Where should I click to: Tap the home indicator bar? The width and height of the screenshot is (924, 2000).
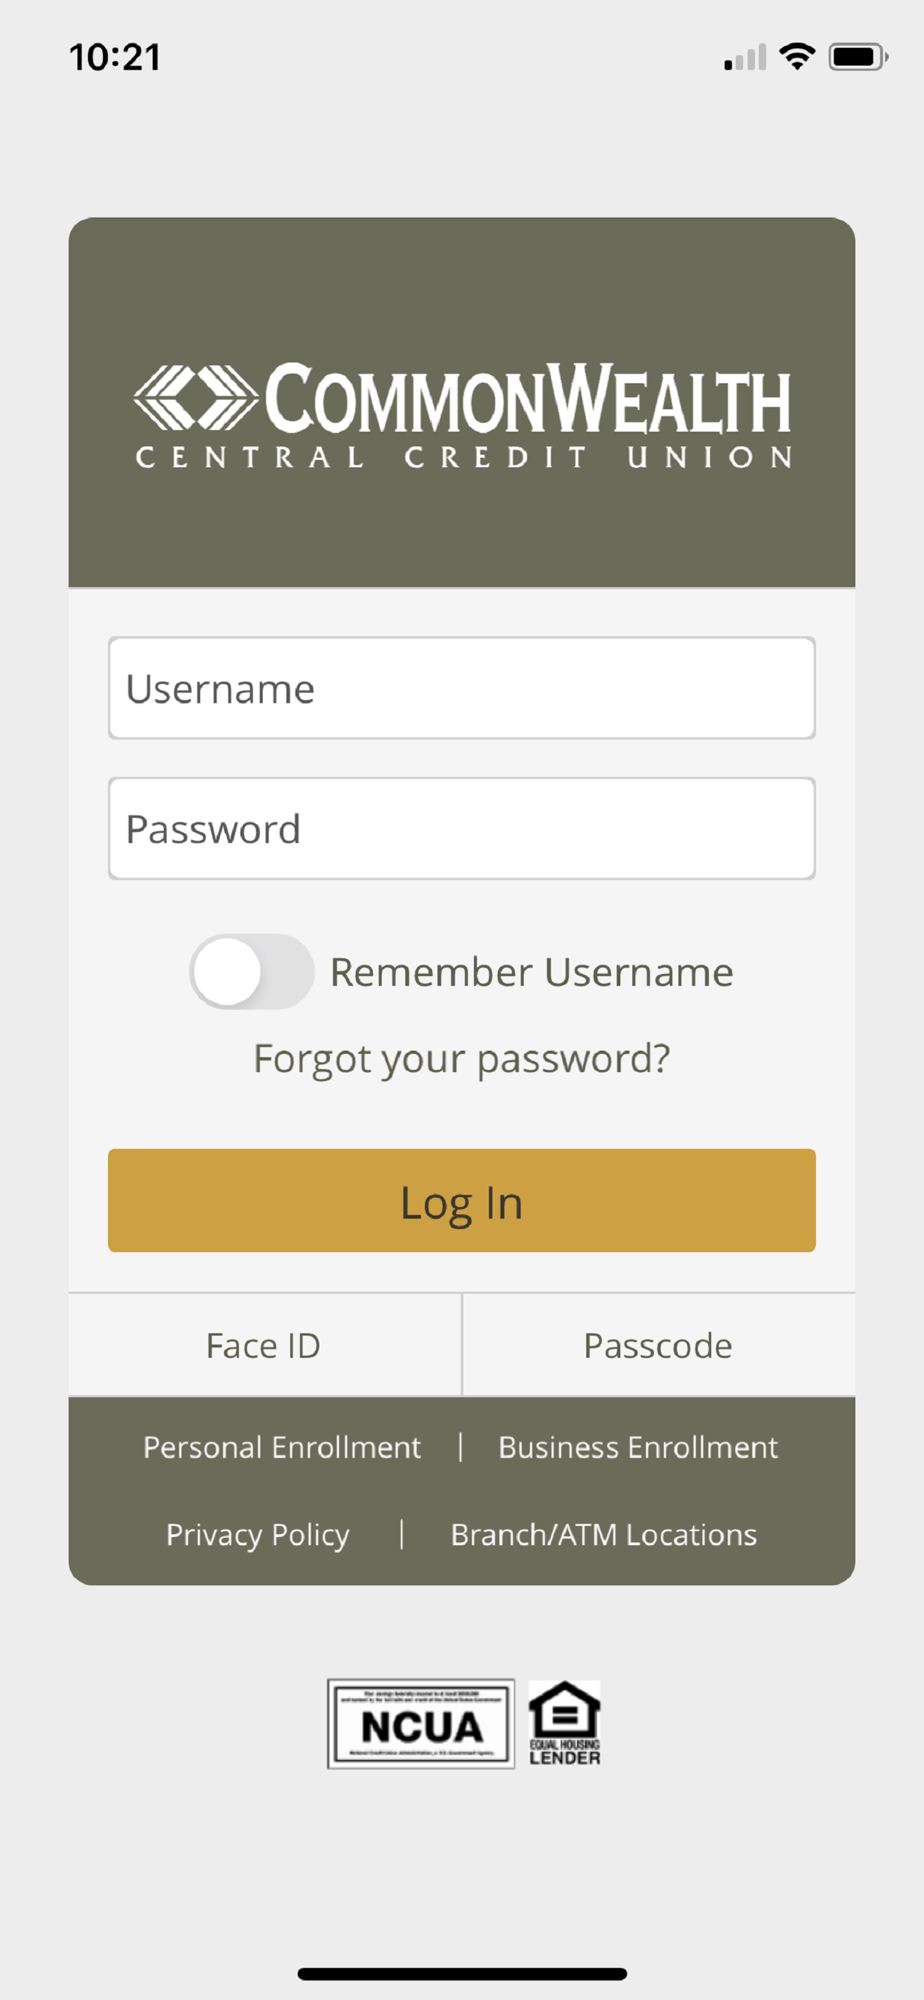462,1974
